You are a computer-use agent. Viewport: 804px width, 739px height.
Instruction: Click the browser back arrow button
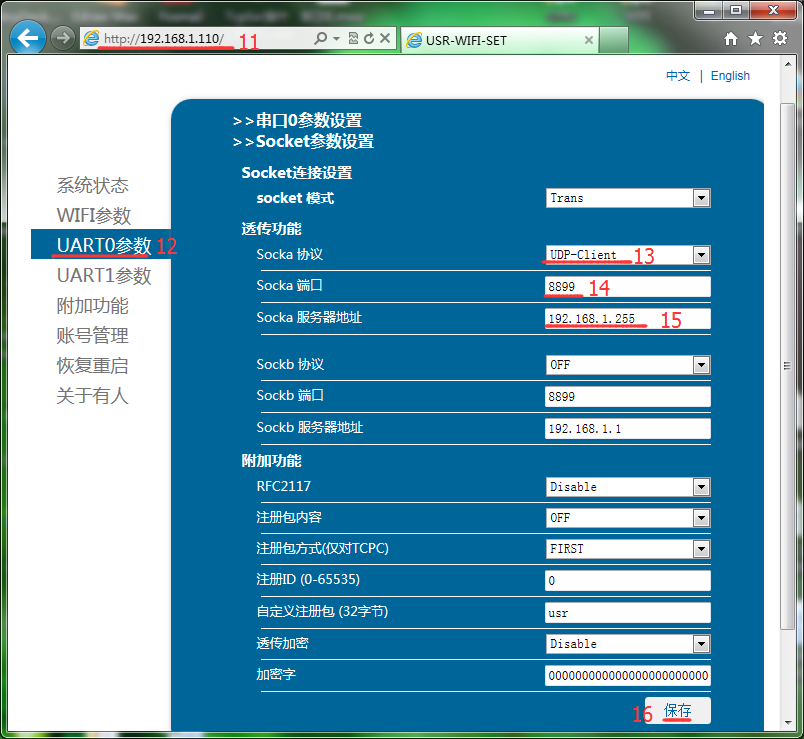pos(28,38)
